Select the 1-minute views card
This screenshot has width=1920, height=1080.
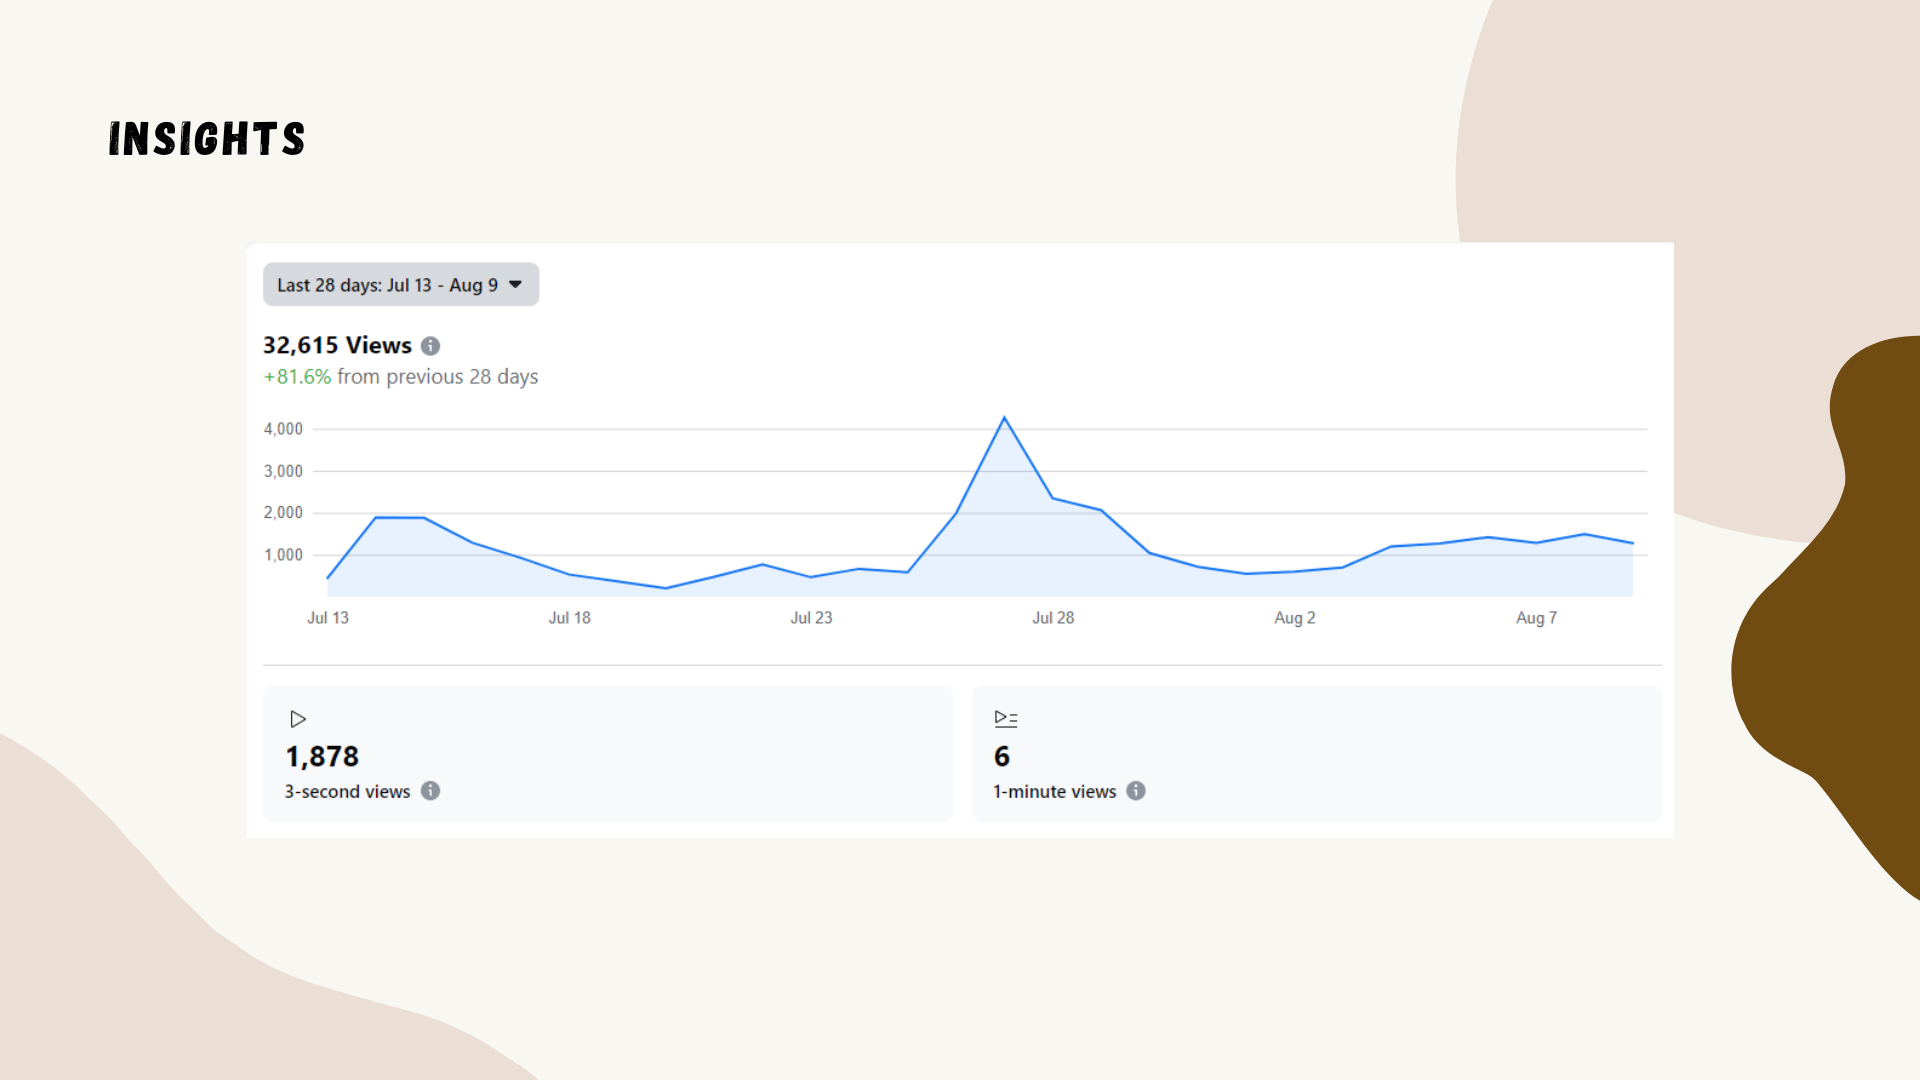(1316, 753)
